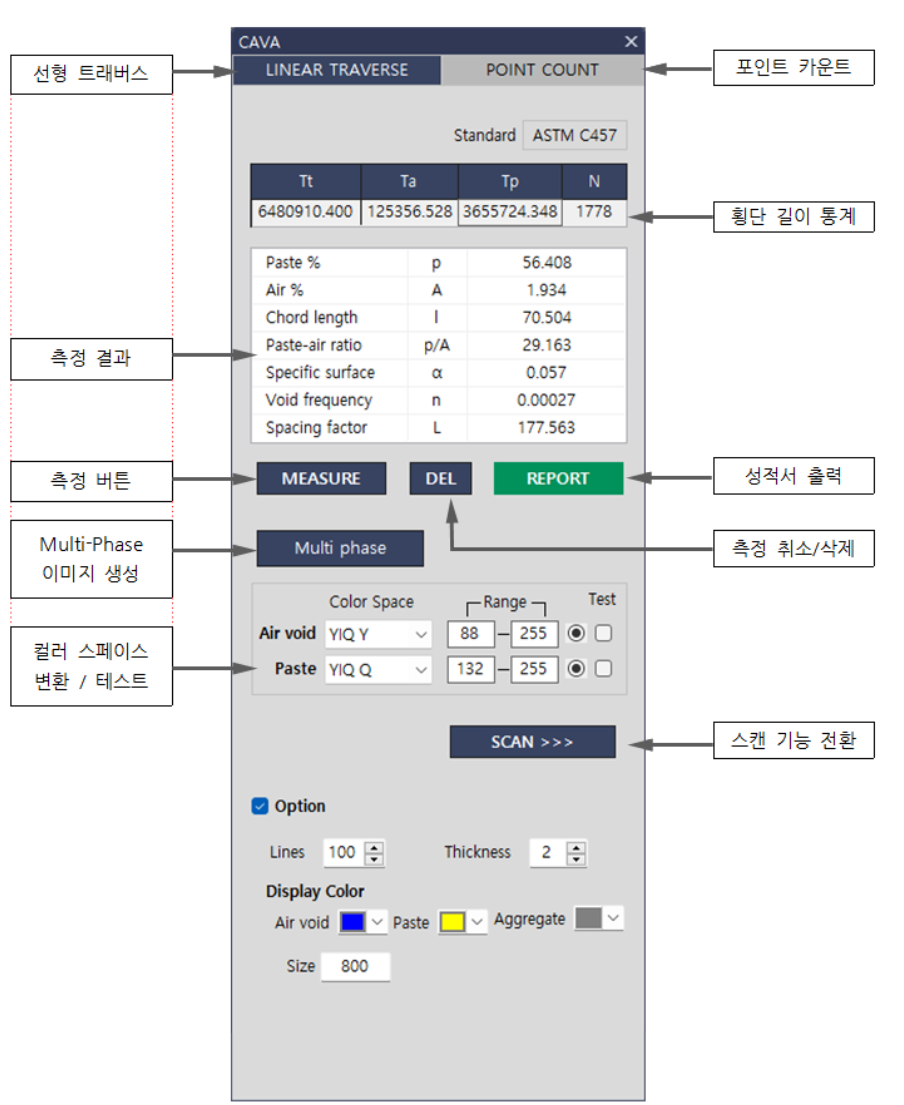Generate report with REPORT button
904x1105 pixels.
pos(558,479)
